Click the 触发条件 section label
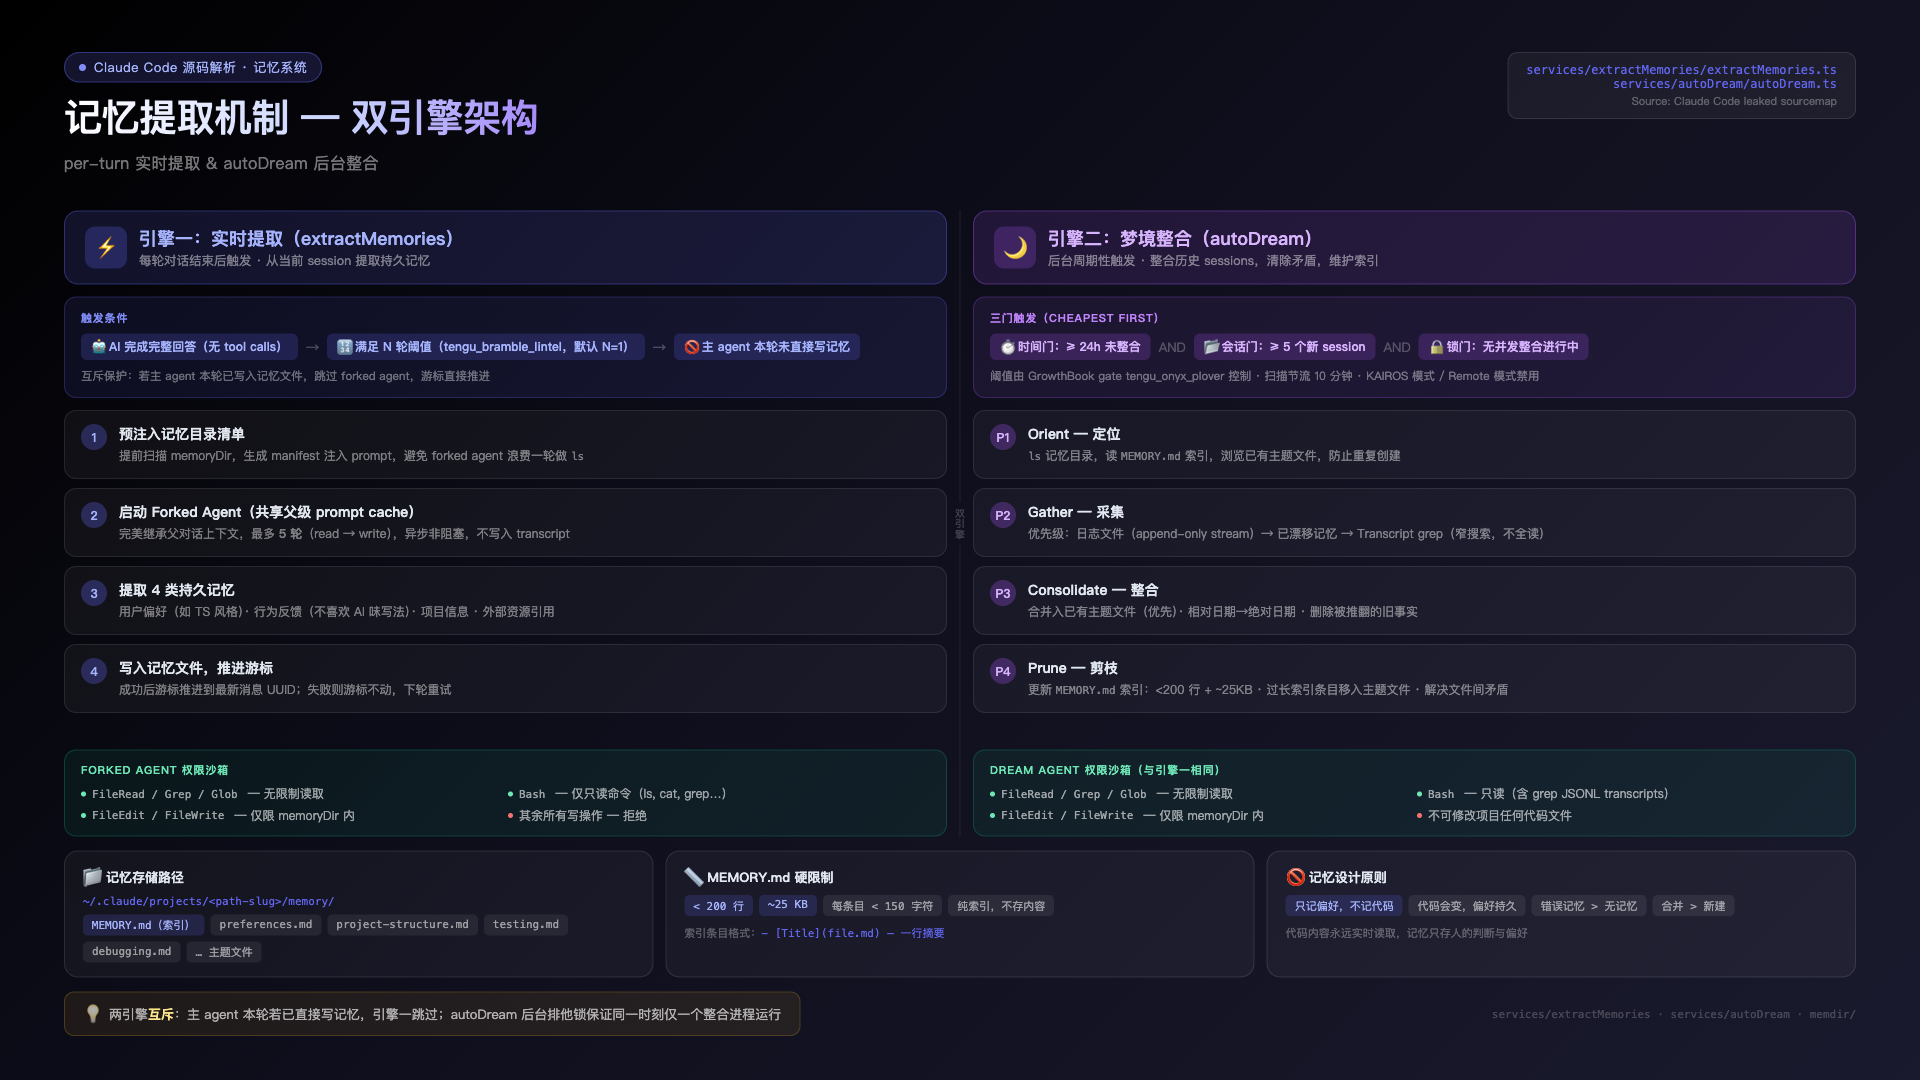 click(104, 318)
